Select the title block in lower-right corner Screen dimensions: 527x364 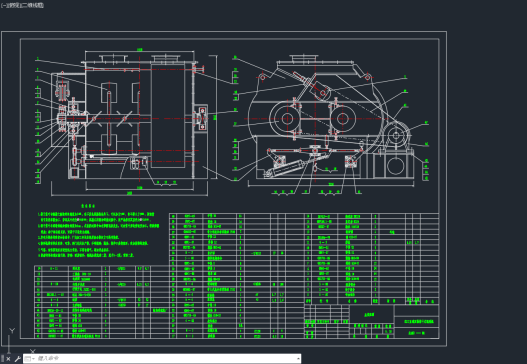(x=371, y=321)
